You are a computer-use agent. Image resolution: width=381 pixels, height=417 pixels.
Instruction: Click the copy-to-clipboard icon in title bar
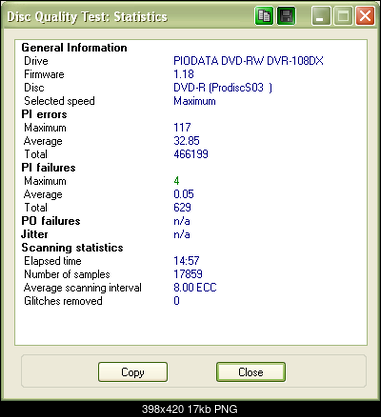tap(264, 16)
